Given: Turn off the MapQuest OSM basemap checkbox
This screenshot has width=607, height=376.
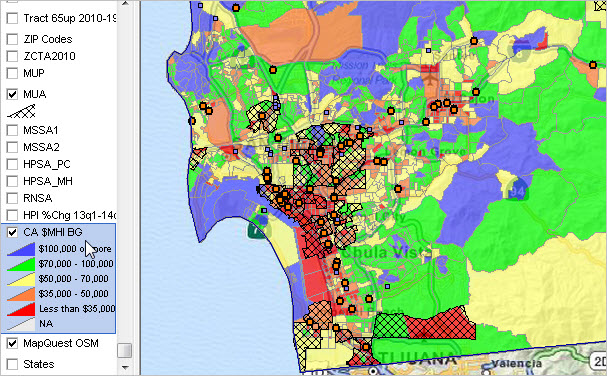Looking at the screenshot, I should (x=12, y=343).
